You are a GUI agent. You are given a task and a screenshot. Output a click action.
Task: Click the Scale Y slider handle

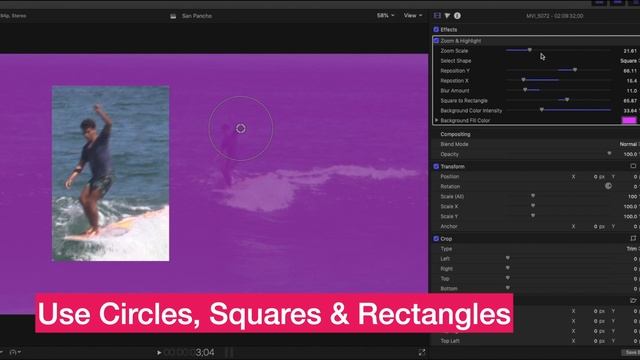click(533, 216)
